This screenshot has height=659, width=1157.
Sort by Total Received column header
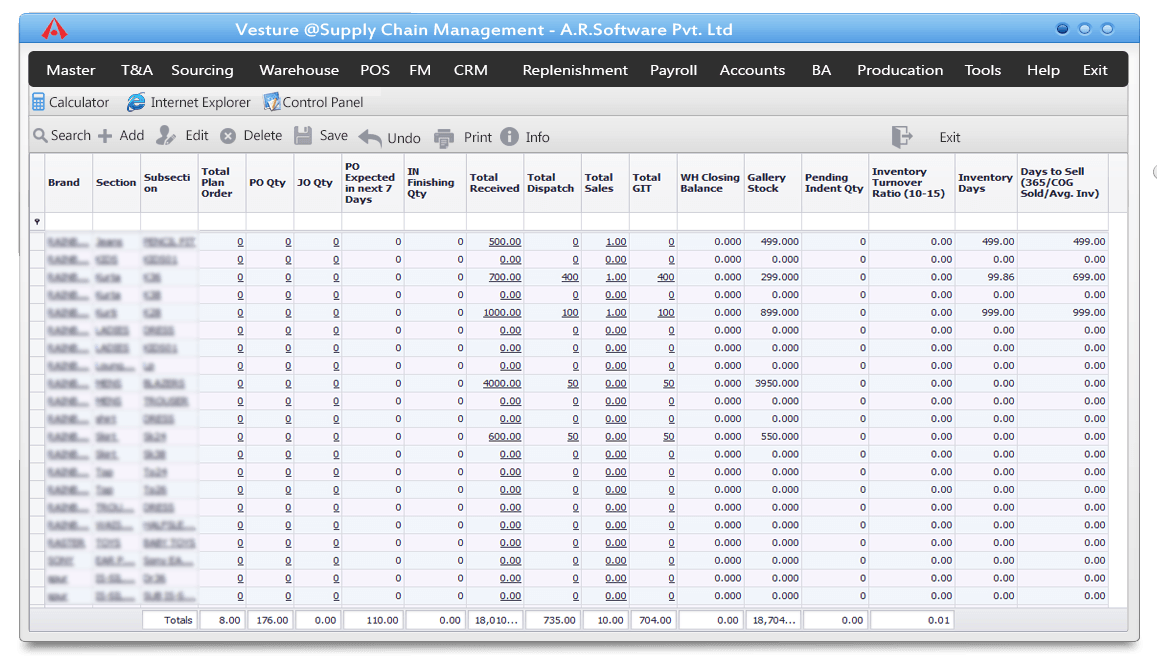coord(494,183)
